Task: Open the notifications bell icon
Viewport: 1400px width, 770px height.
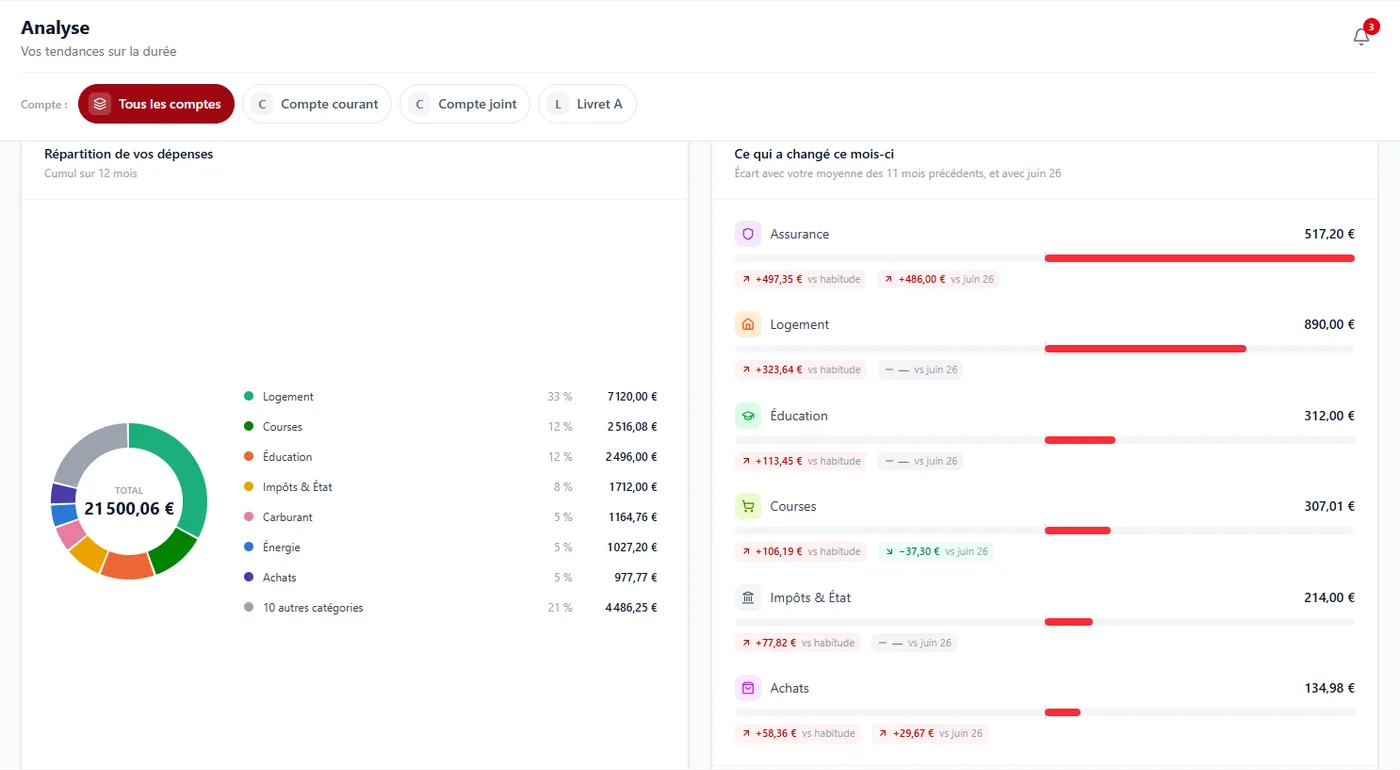Action: point(1361,37)
